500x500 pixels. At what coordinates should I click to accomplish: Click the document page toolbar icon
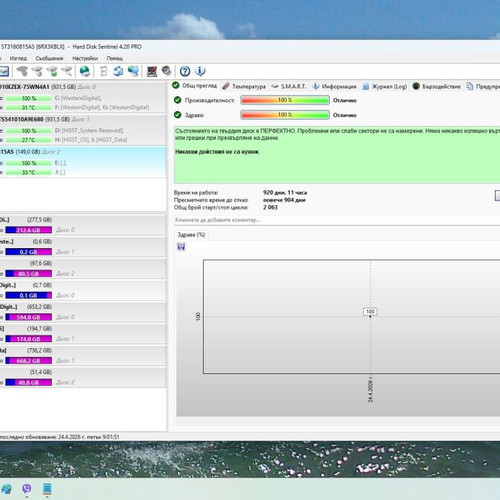(104, 71)
